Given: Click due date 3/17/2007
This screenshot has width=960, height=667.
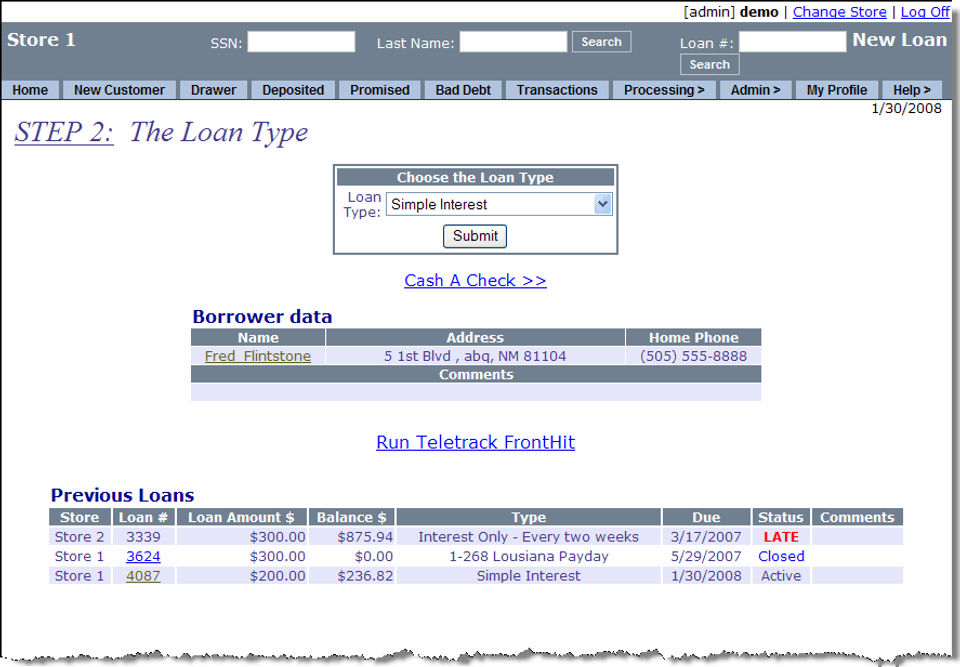Looking at the screenshot, I should coord(706,537).
